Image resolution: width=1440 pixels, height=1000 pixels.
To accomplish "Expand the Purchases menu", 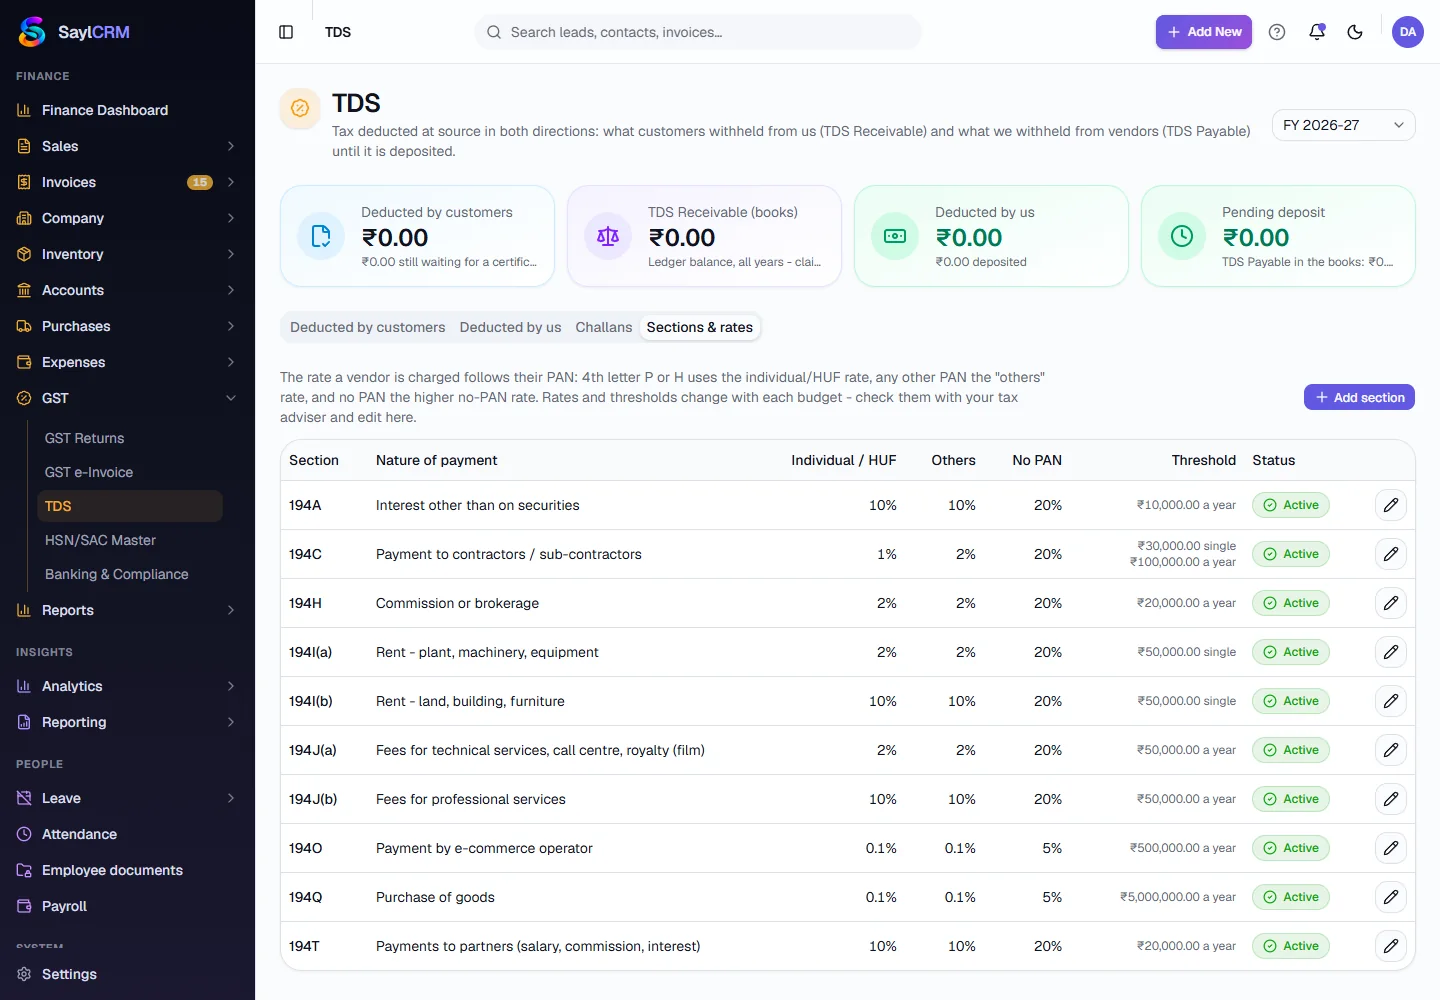I will click(127, 326).
